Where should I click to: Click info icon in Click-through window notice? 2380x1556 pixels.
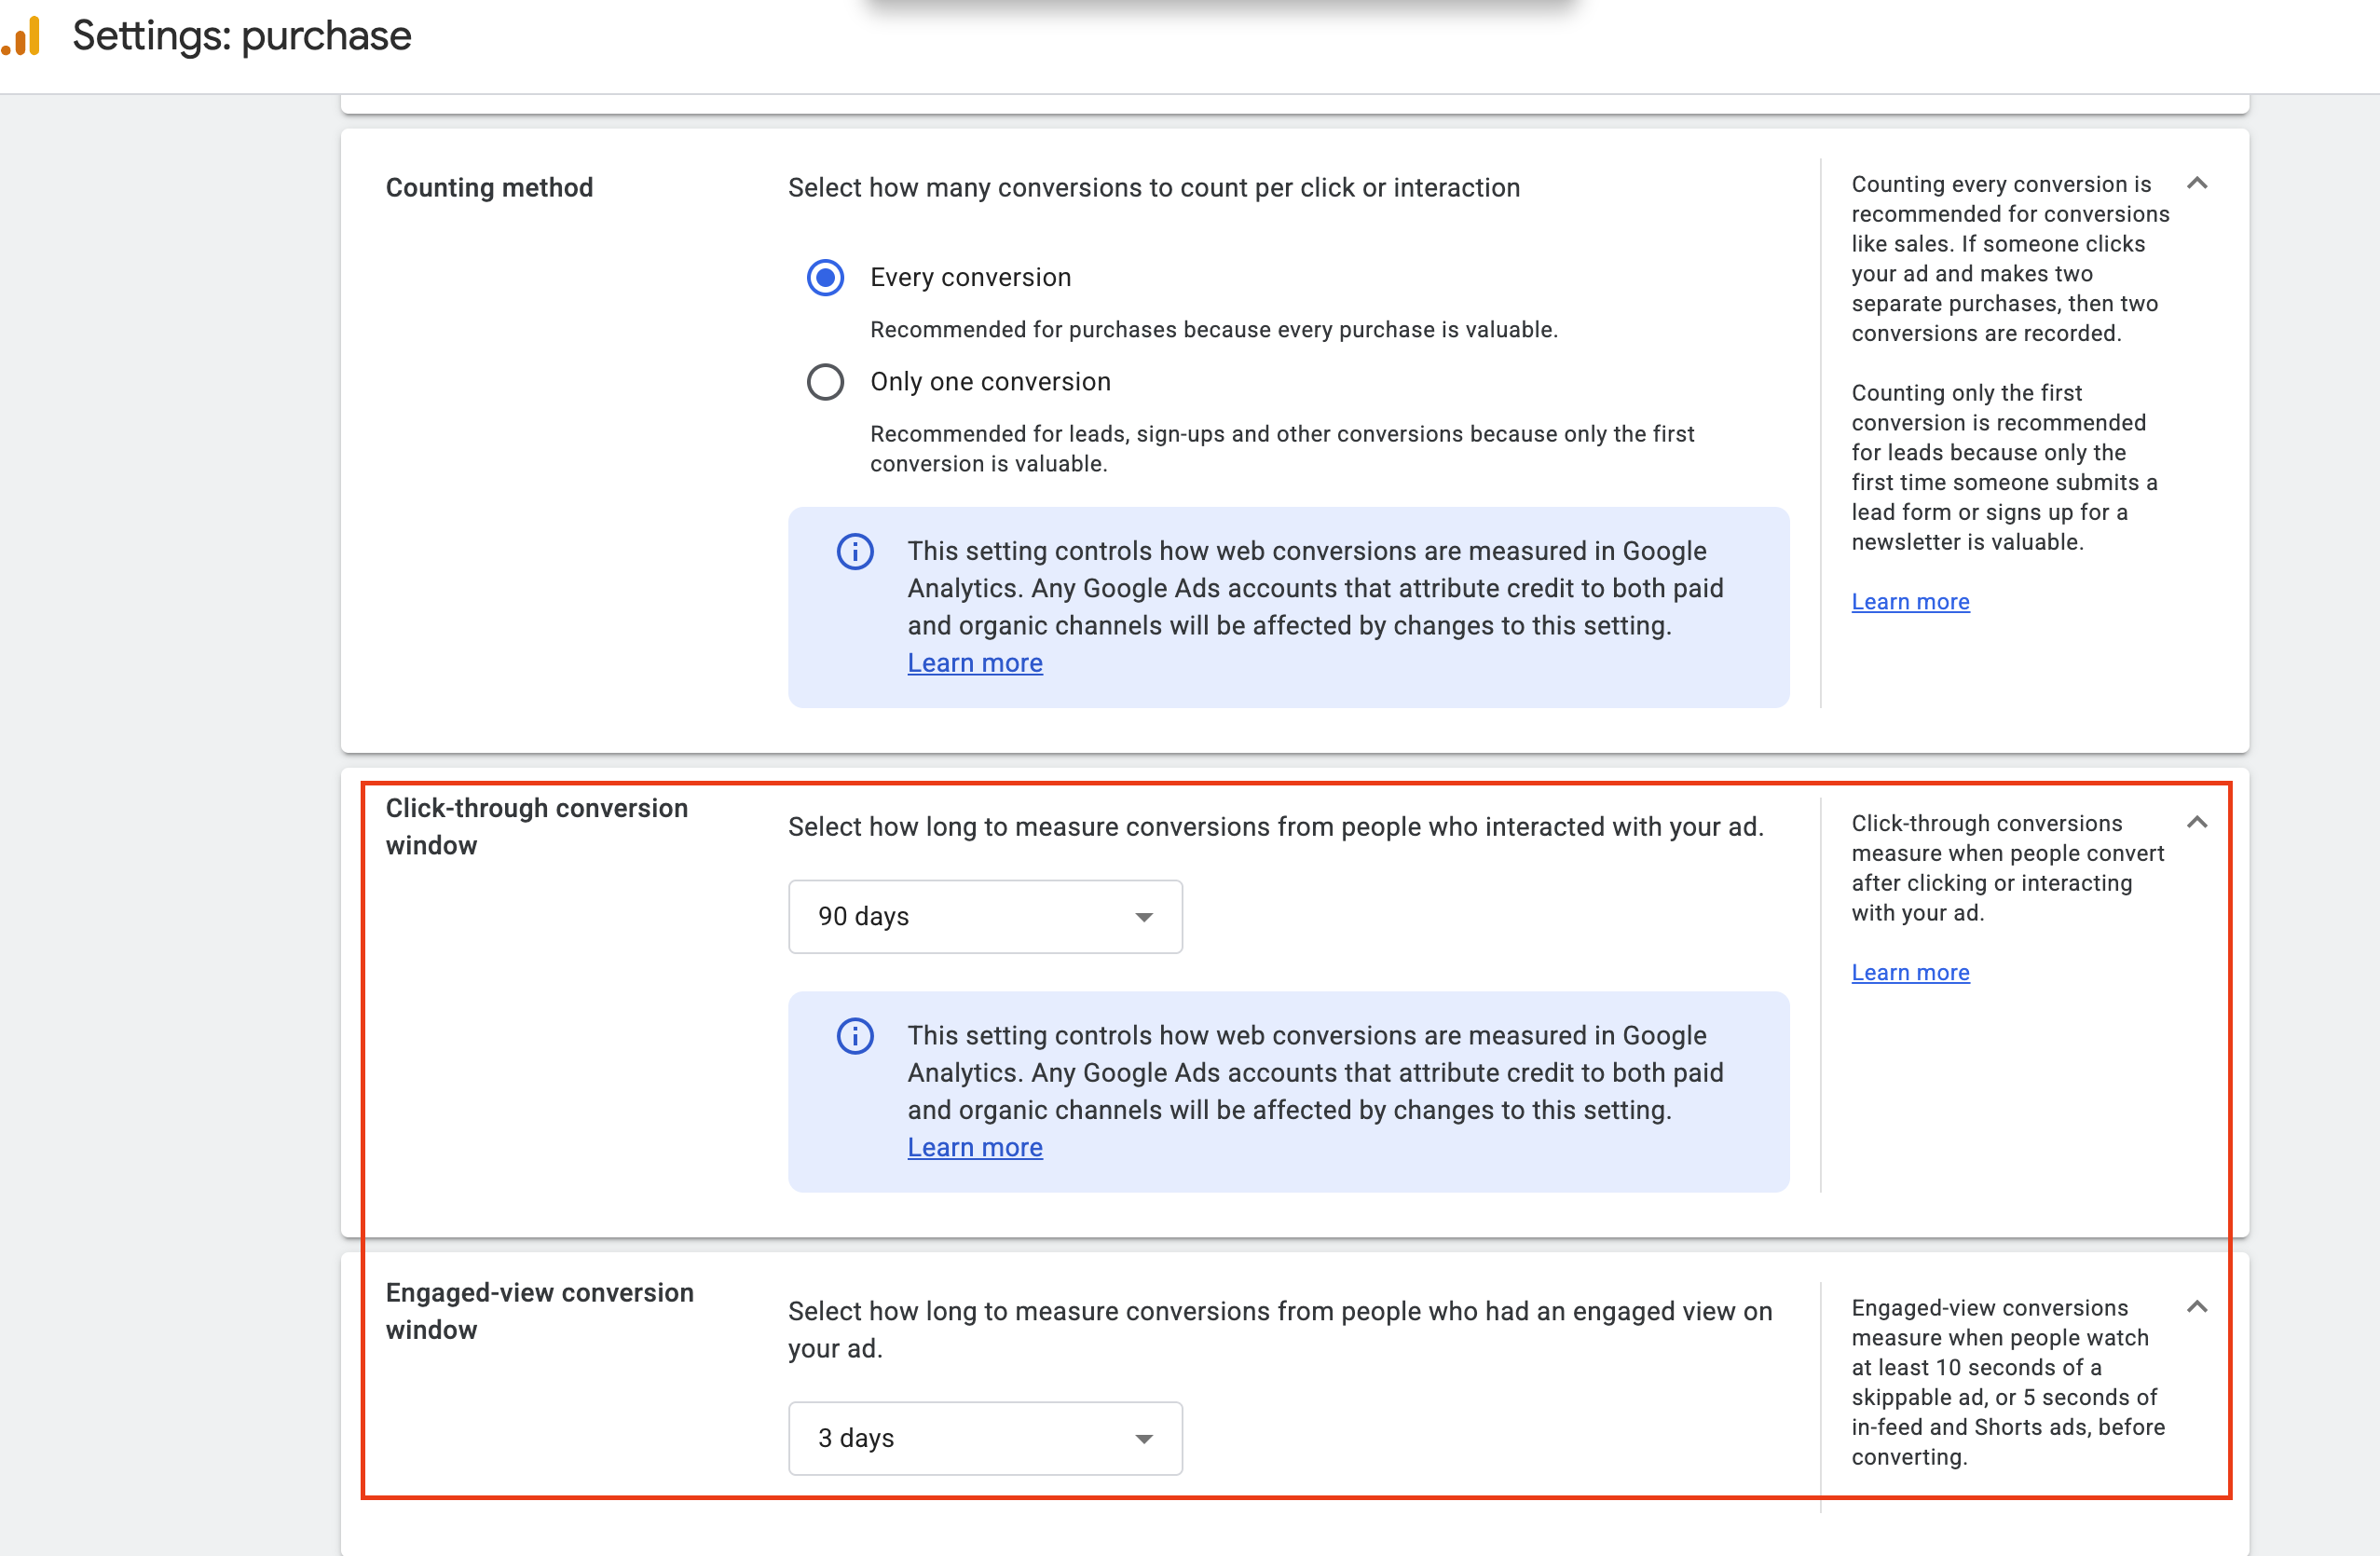click(x=855, y=1036)
